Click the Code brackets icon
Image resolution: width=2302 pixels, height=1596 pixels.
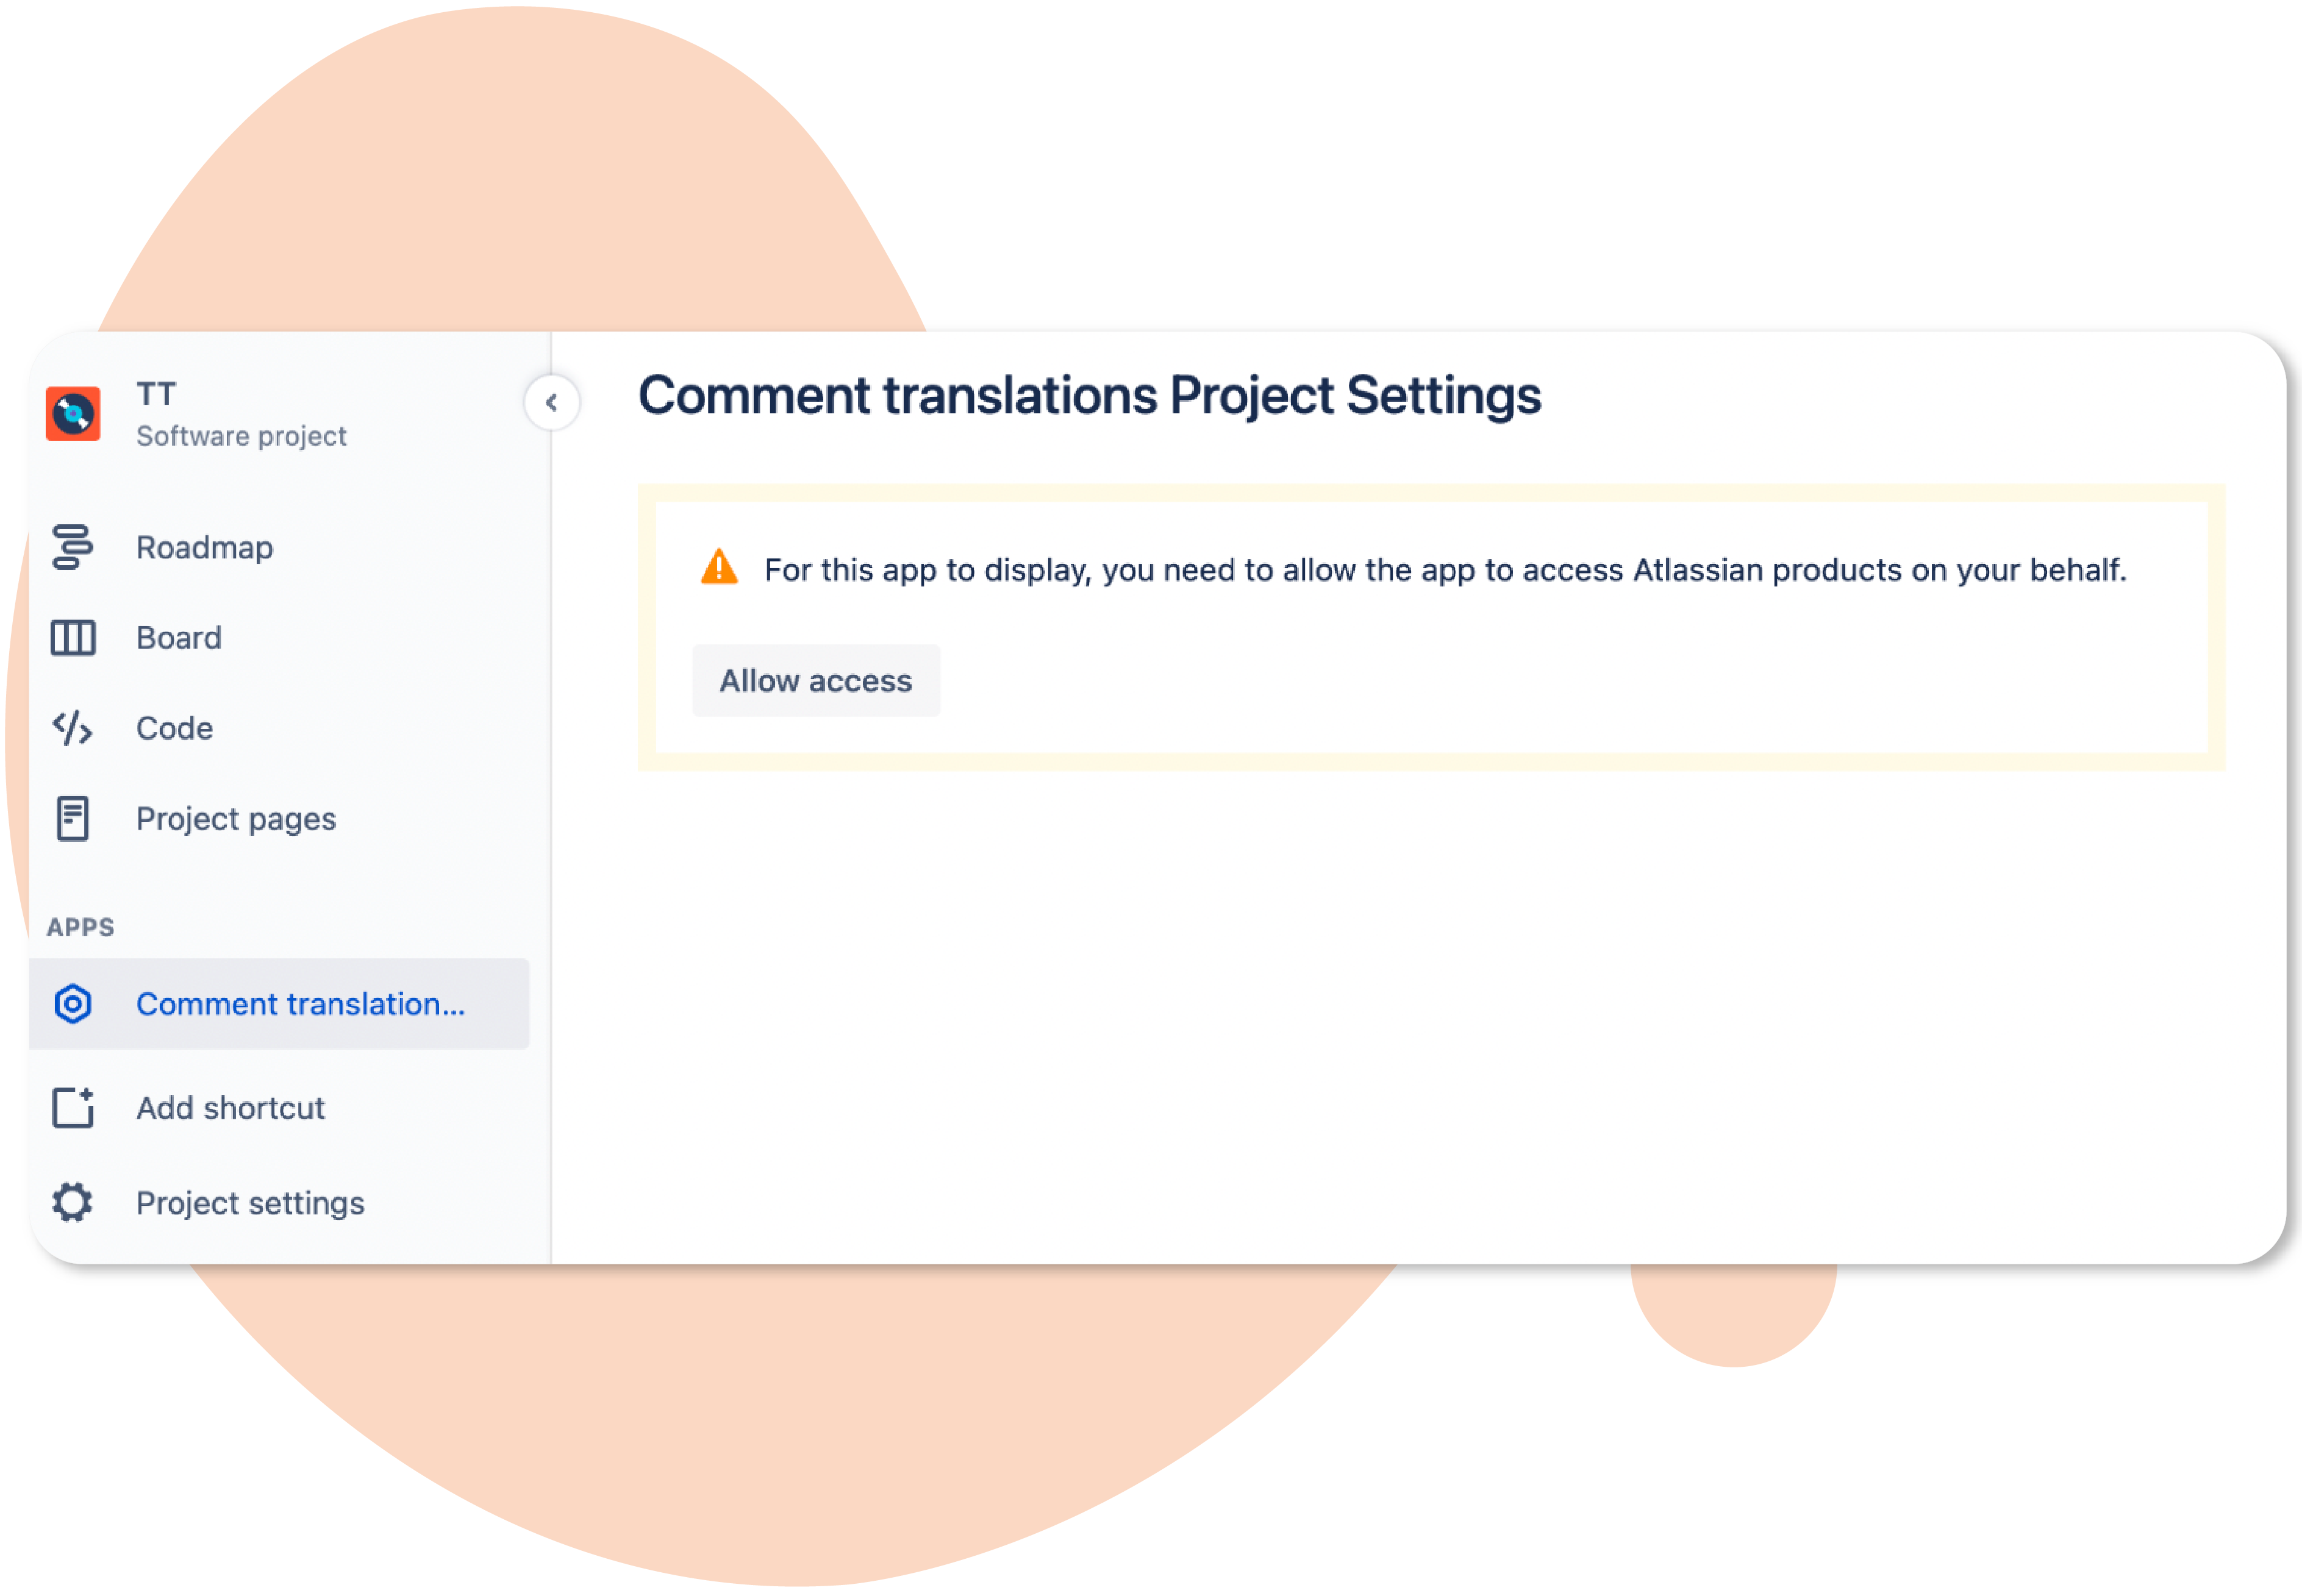click(x=72, y=728)
